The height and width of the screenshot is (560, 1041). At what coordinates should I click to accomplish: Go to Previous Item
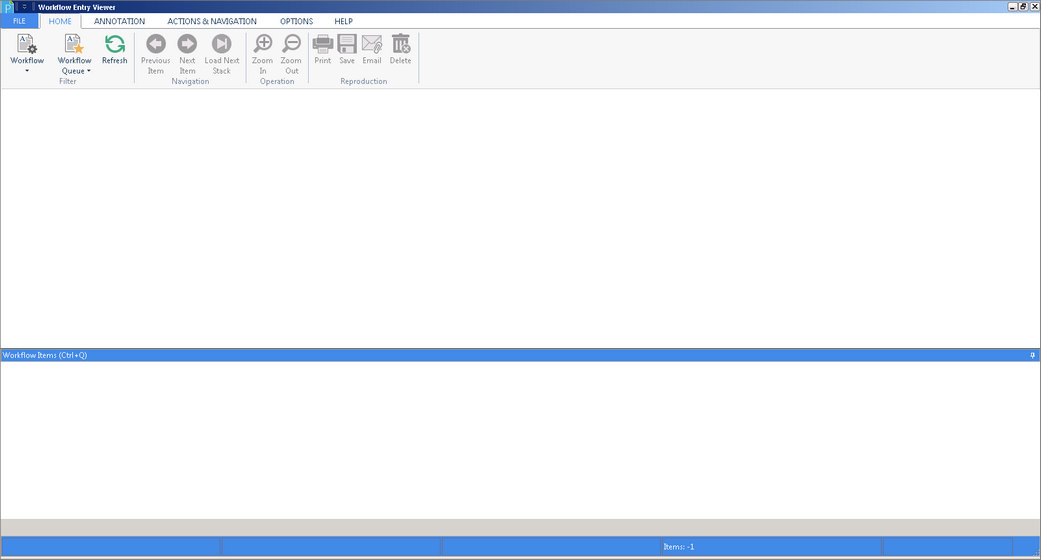click(155, 54)
